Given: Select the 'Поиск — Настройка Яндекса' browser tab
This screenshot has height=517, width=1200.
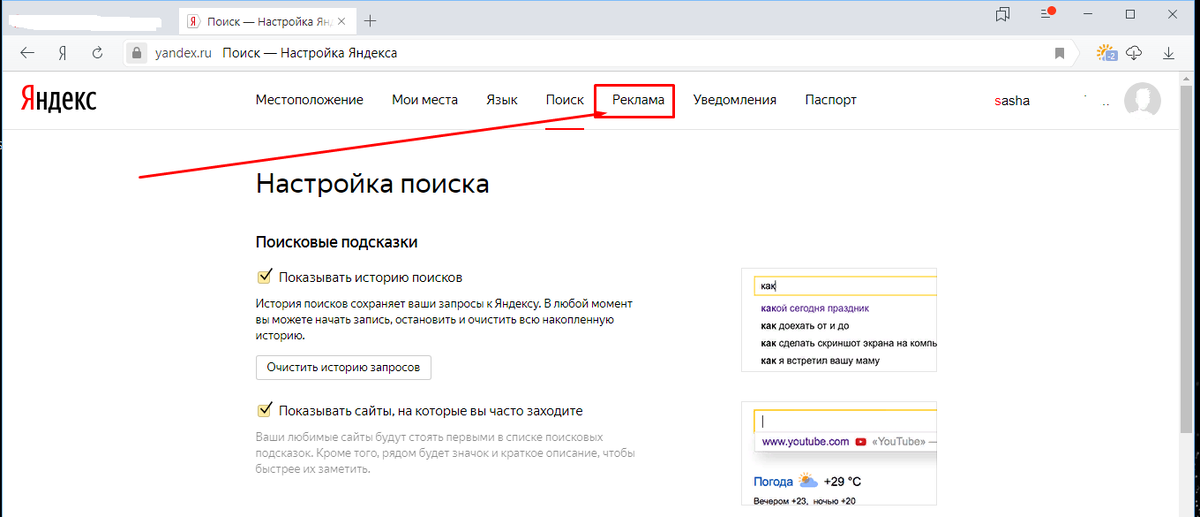Looking at the screenshot, I should tap(266, 20).
